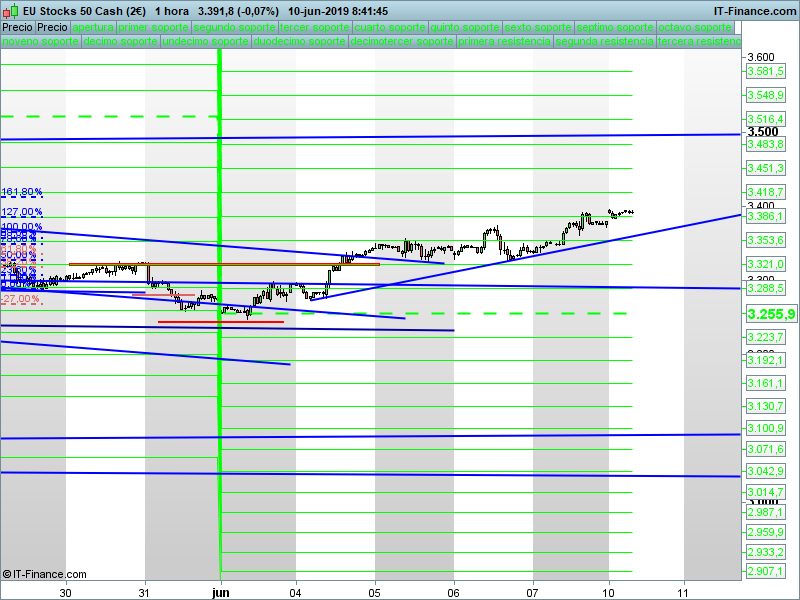Click the 161.80% Fibonacci level label
This screenshot has height=600, width=800.
[22, 192]
